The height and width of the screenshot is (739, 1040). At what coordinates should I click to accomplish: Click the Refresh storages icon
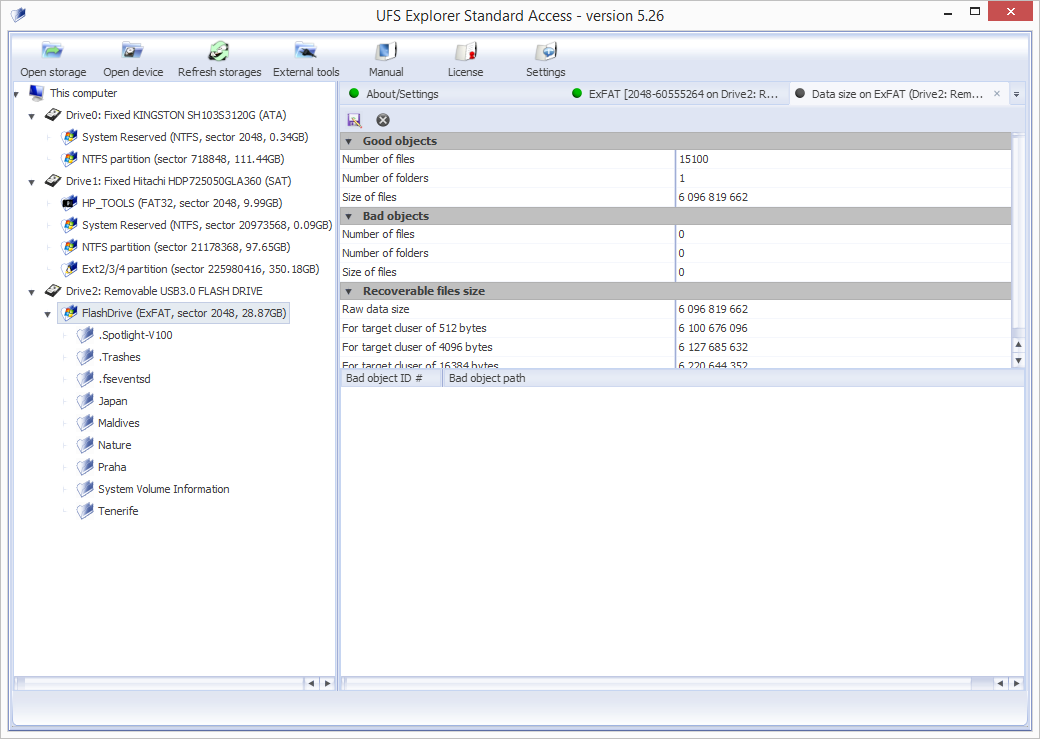(x=219, y=52)
